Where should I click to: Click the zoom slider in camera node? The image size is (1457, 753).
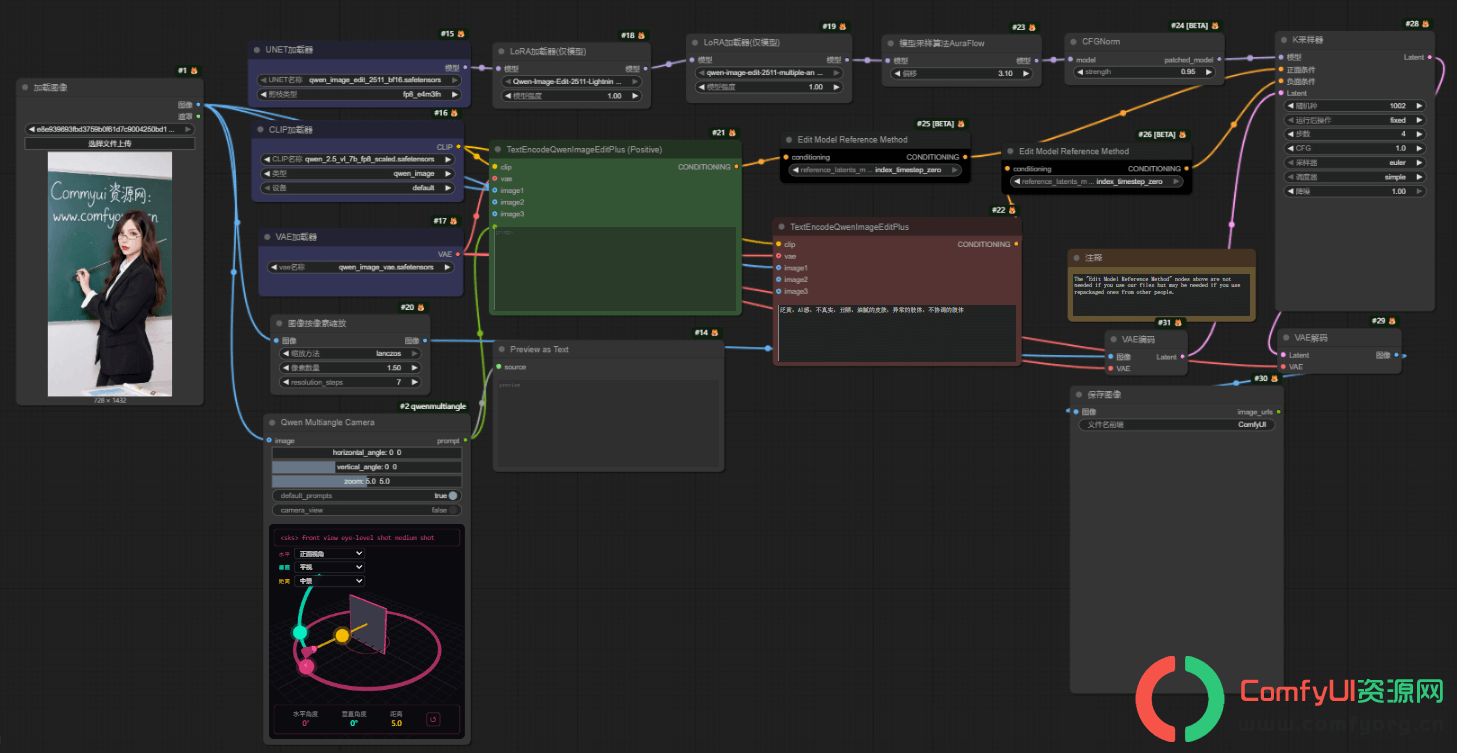pyautogui.click(x=367, y=481)
